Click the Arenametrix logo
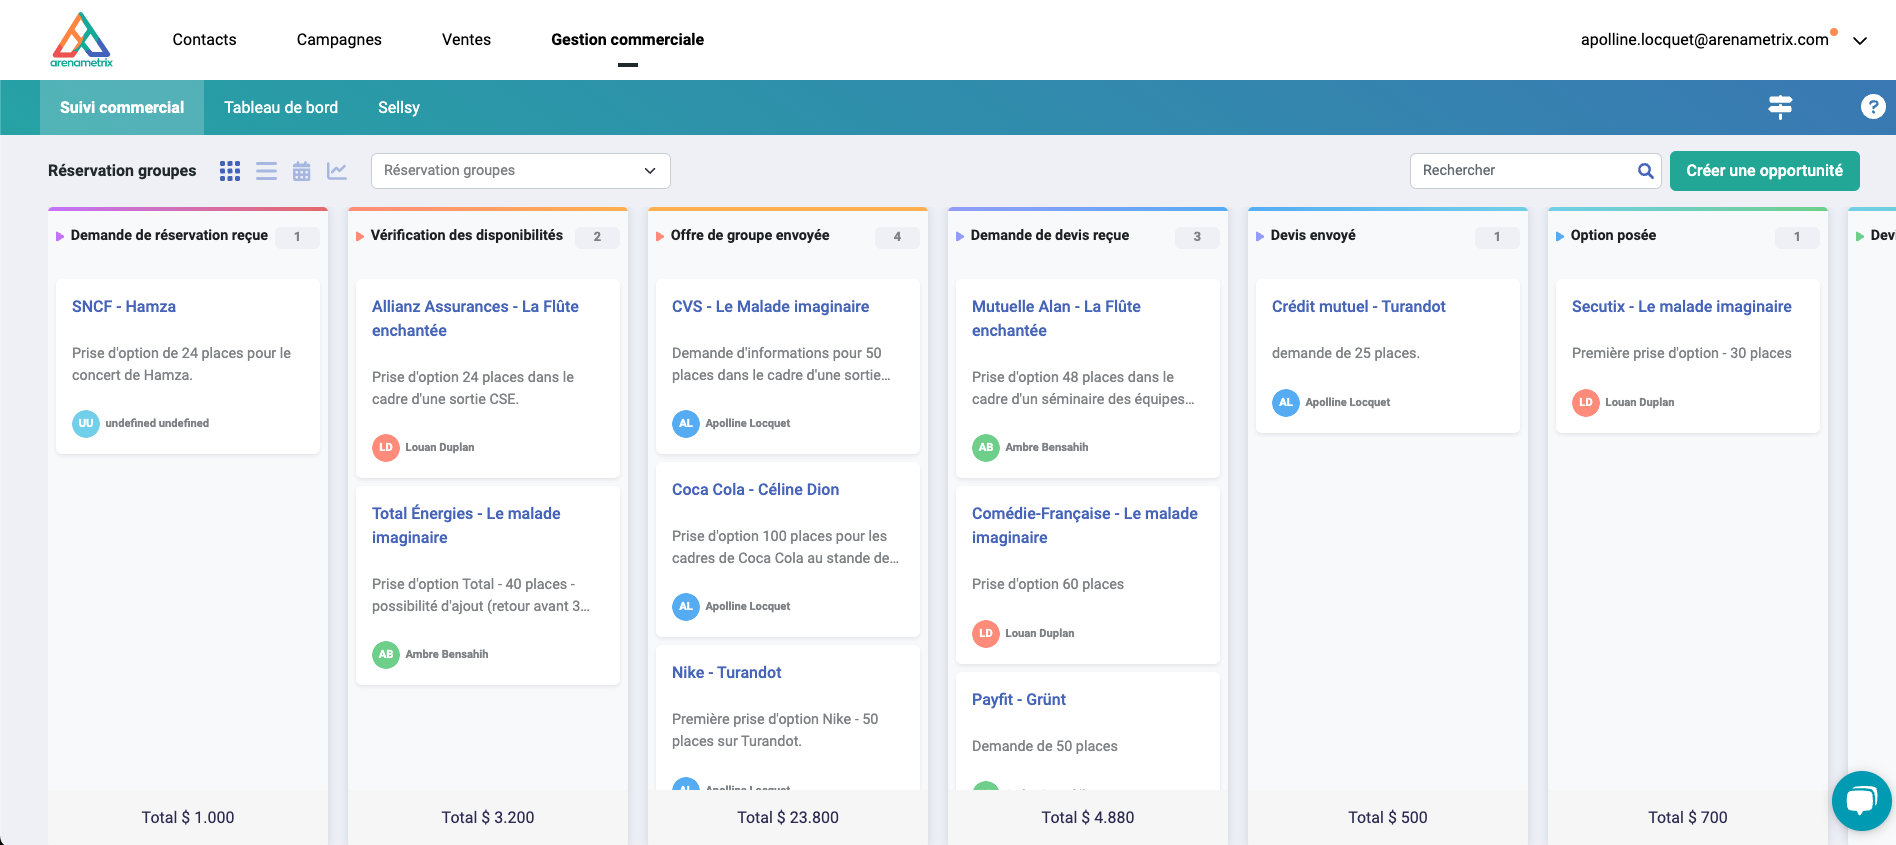Image resolution: width=1896 pixels, height=845 pixels. tap(81, 39)
